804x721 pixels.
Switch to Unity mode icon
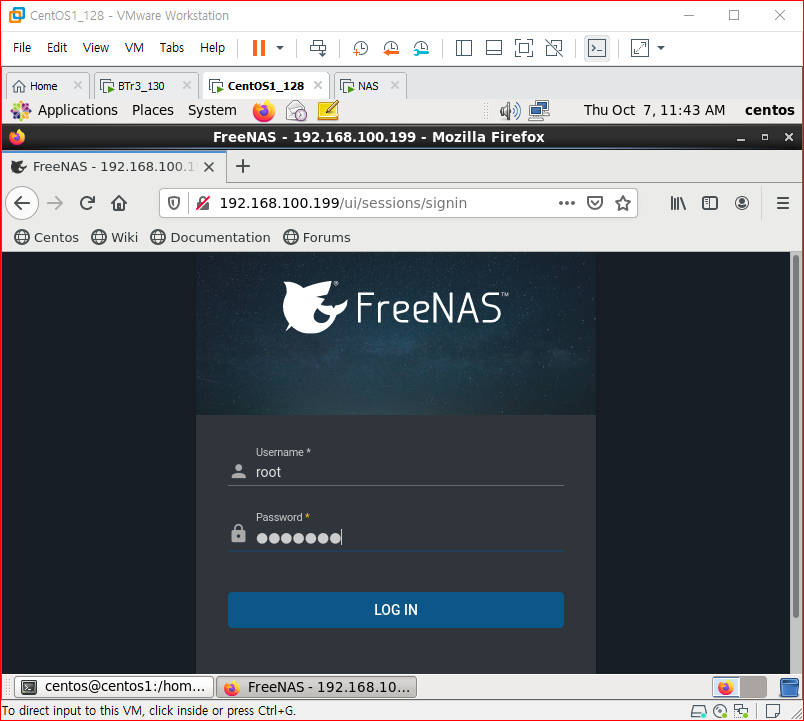(554, 48)
